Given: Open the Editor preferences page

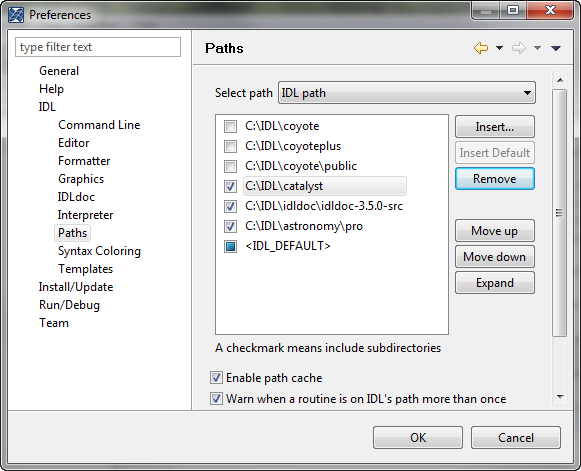Looking at the screenshot, I should [x=73, y=143].
